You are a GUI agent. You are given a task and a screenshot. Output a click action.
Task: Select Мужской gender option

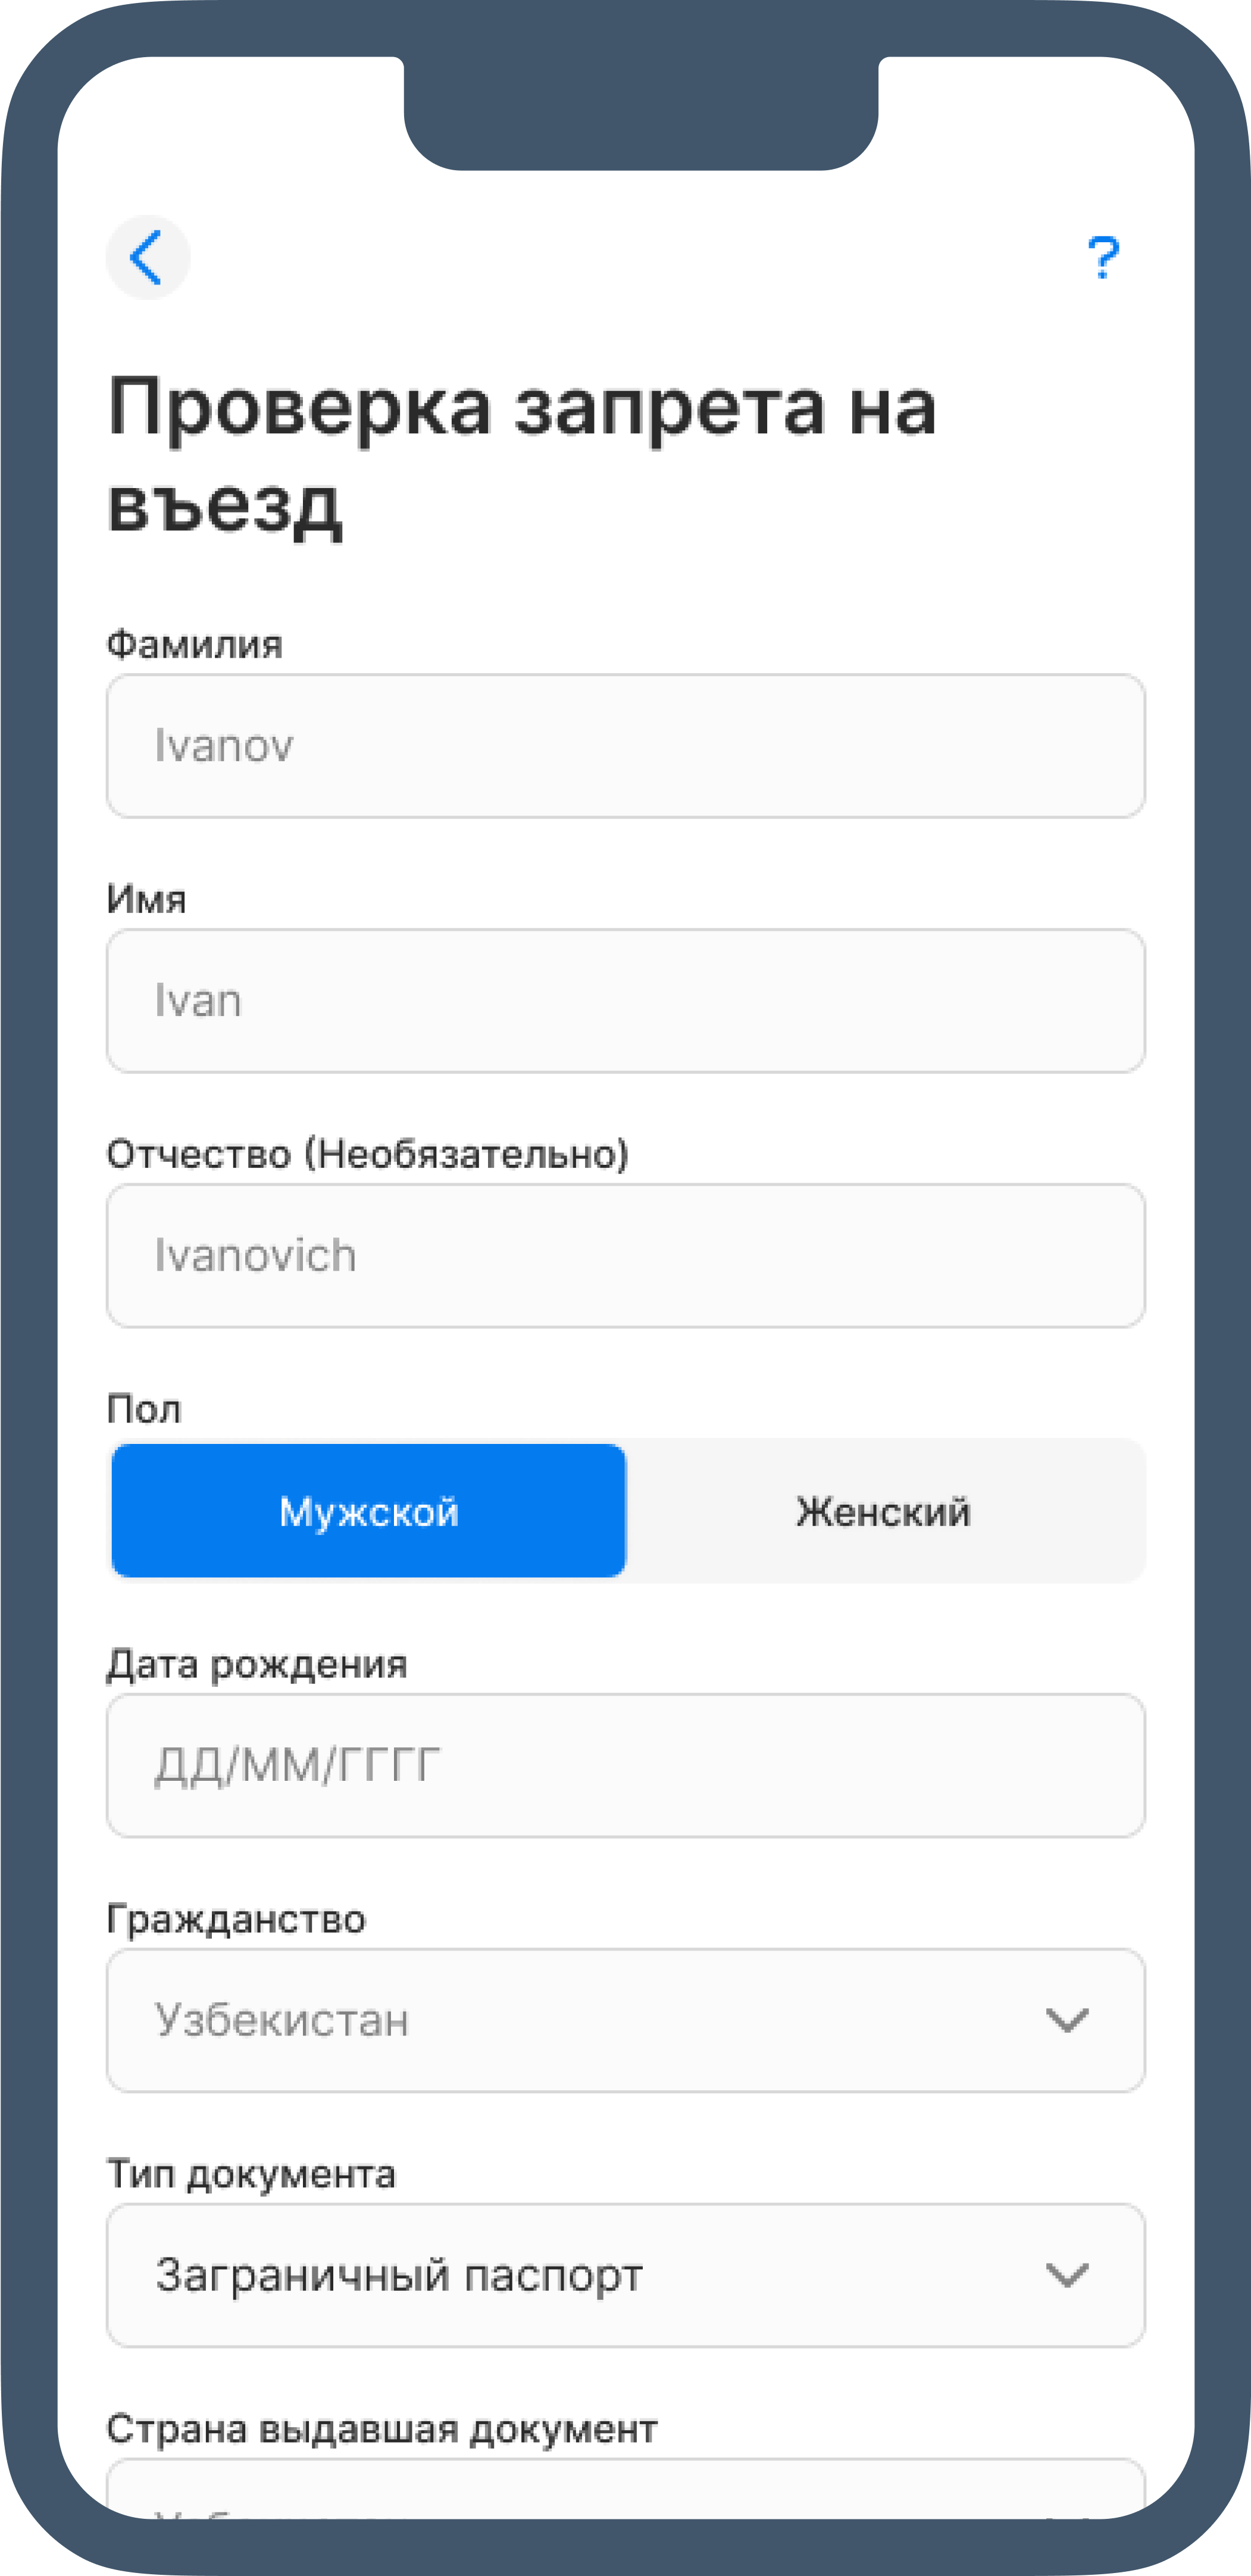[368, 1510]
